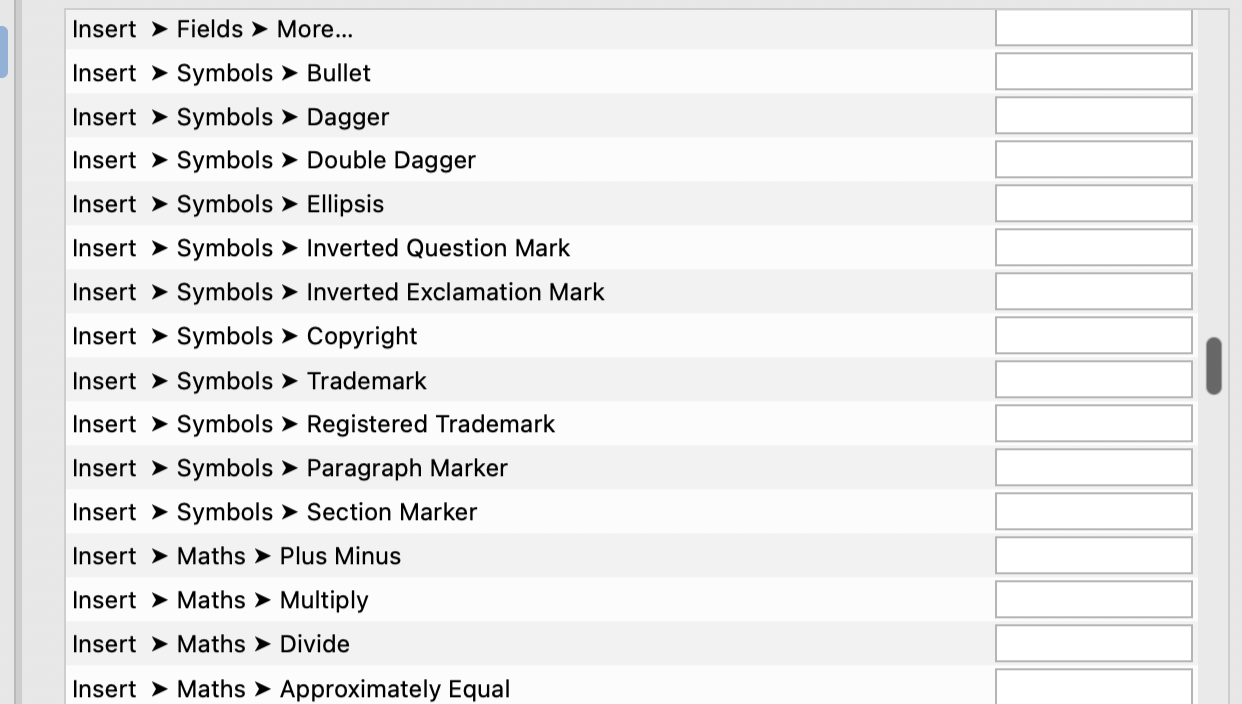Click the Copyright shortcut input box

click(1093, 335)
